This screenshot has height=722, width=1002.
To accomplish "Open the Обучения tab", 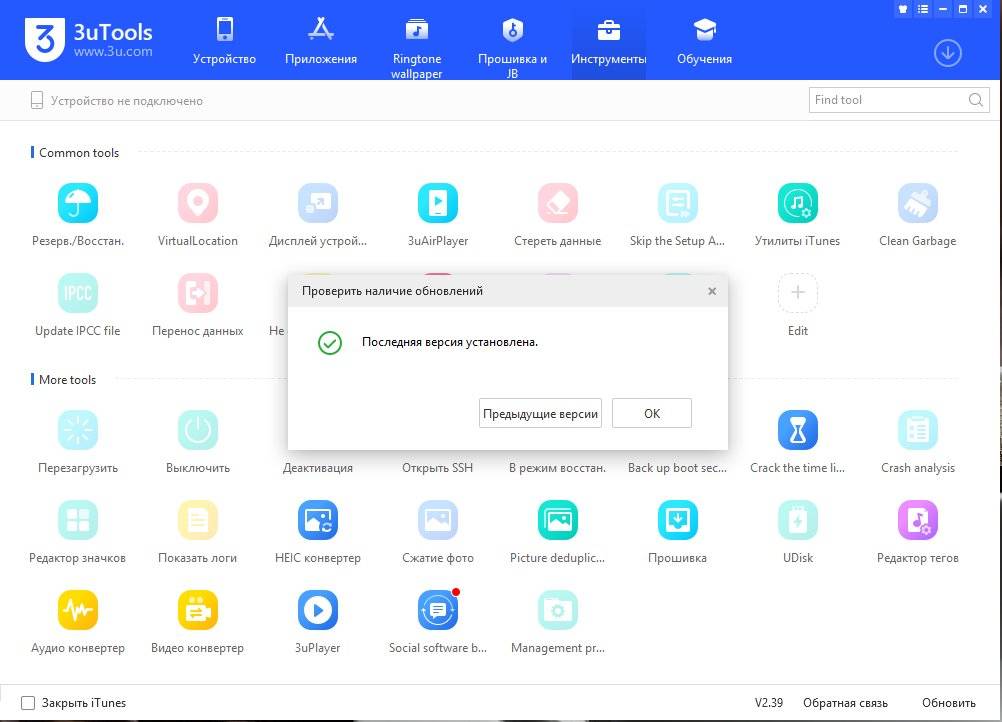I will [x=704, y=40].
